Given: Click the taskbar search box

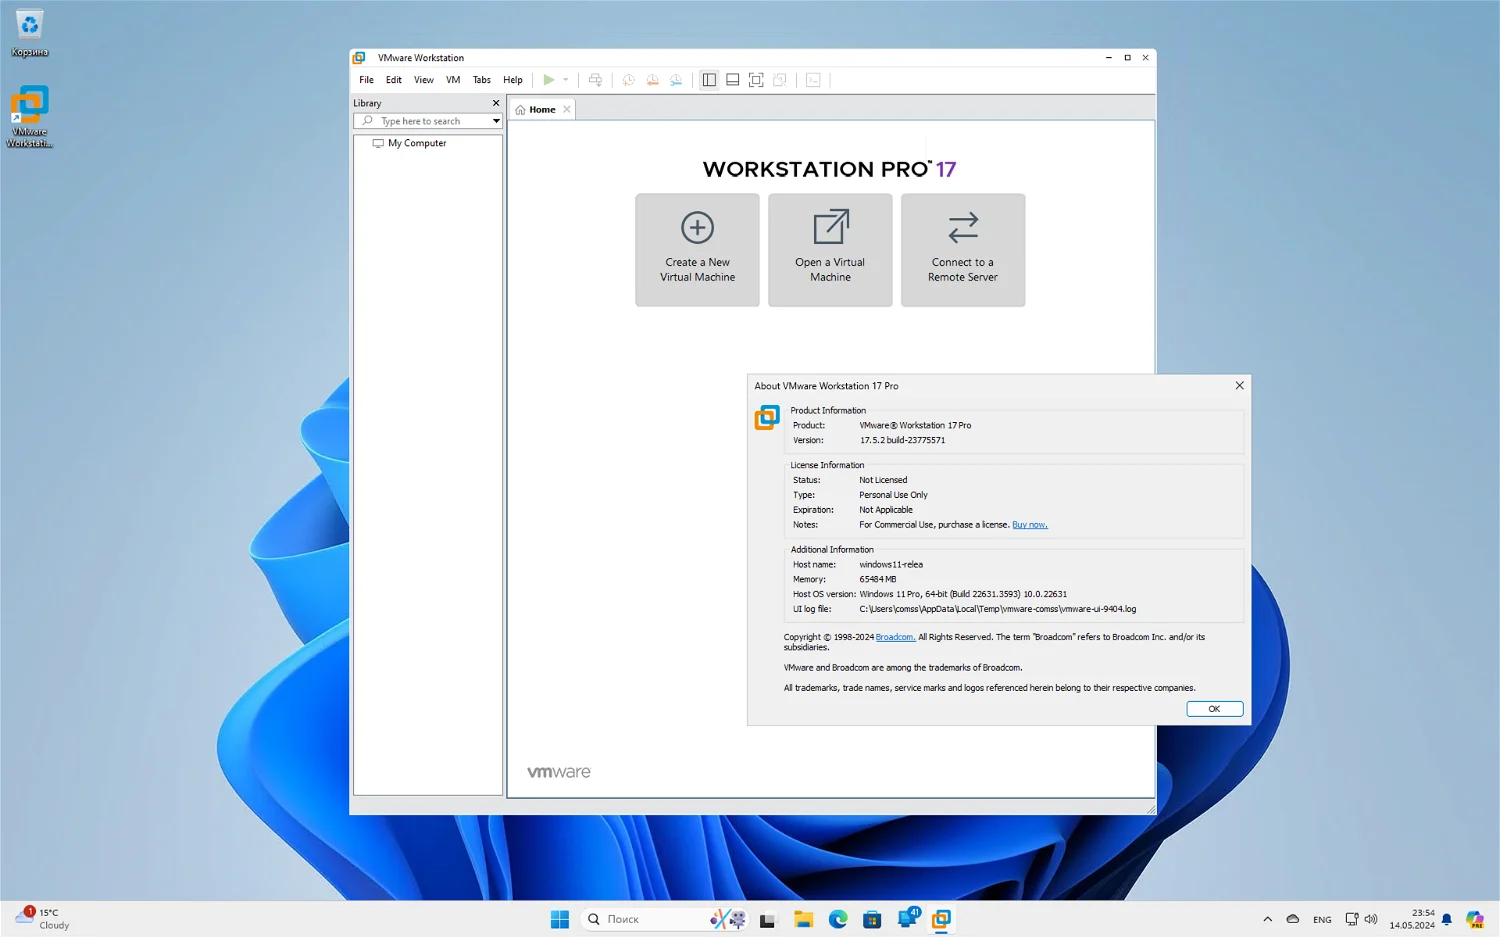Looking at the screenshot, I should click(x=665, y=919).
